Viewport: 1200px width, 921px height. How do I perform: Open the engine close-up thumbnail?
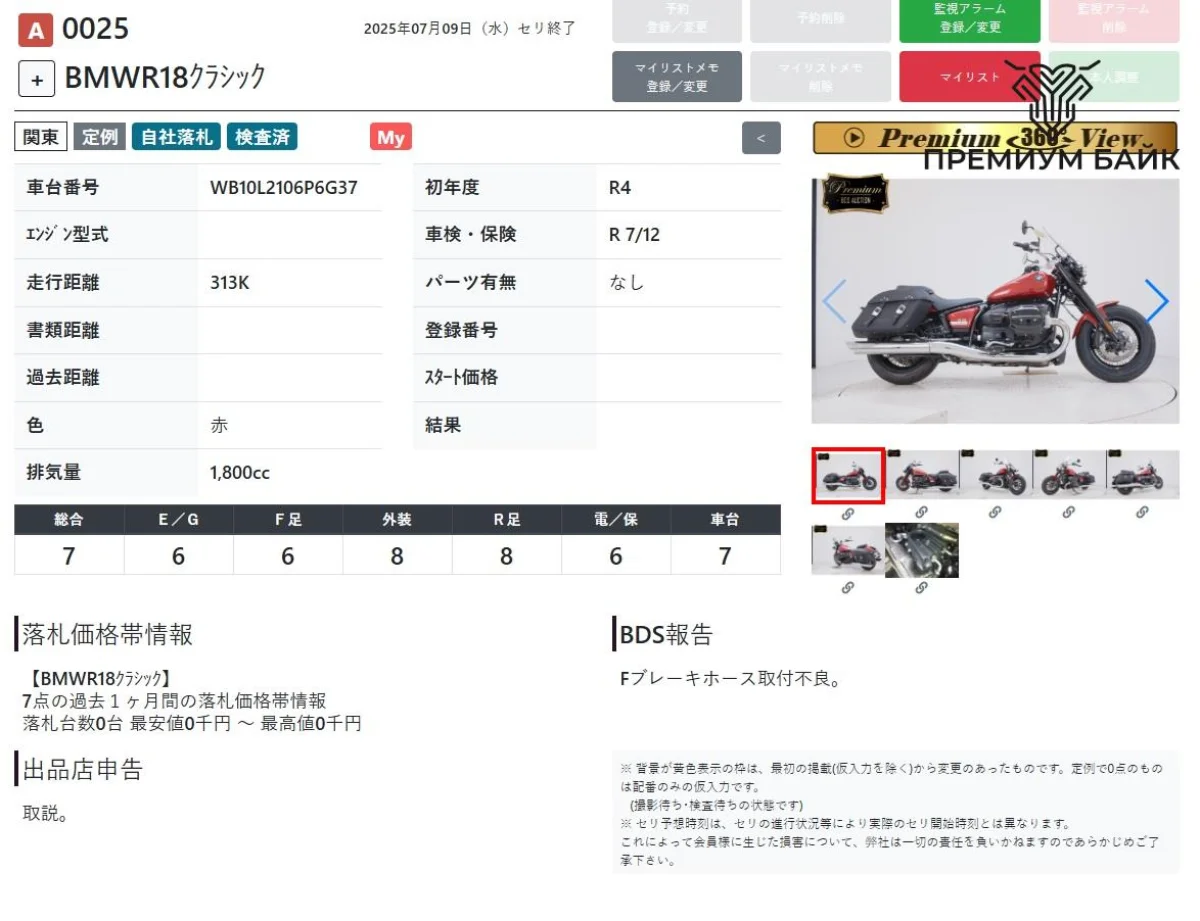[921, 550]
